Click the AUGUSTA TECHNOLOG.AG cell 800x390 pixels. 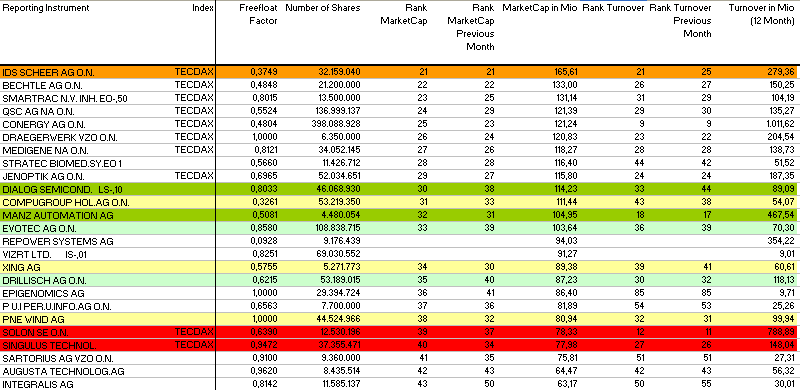click(x=63, y=372)
